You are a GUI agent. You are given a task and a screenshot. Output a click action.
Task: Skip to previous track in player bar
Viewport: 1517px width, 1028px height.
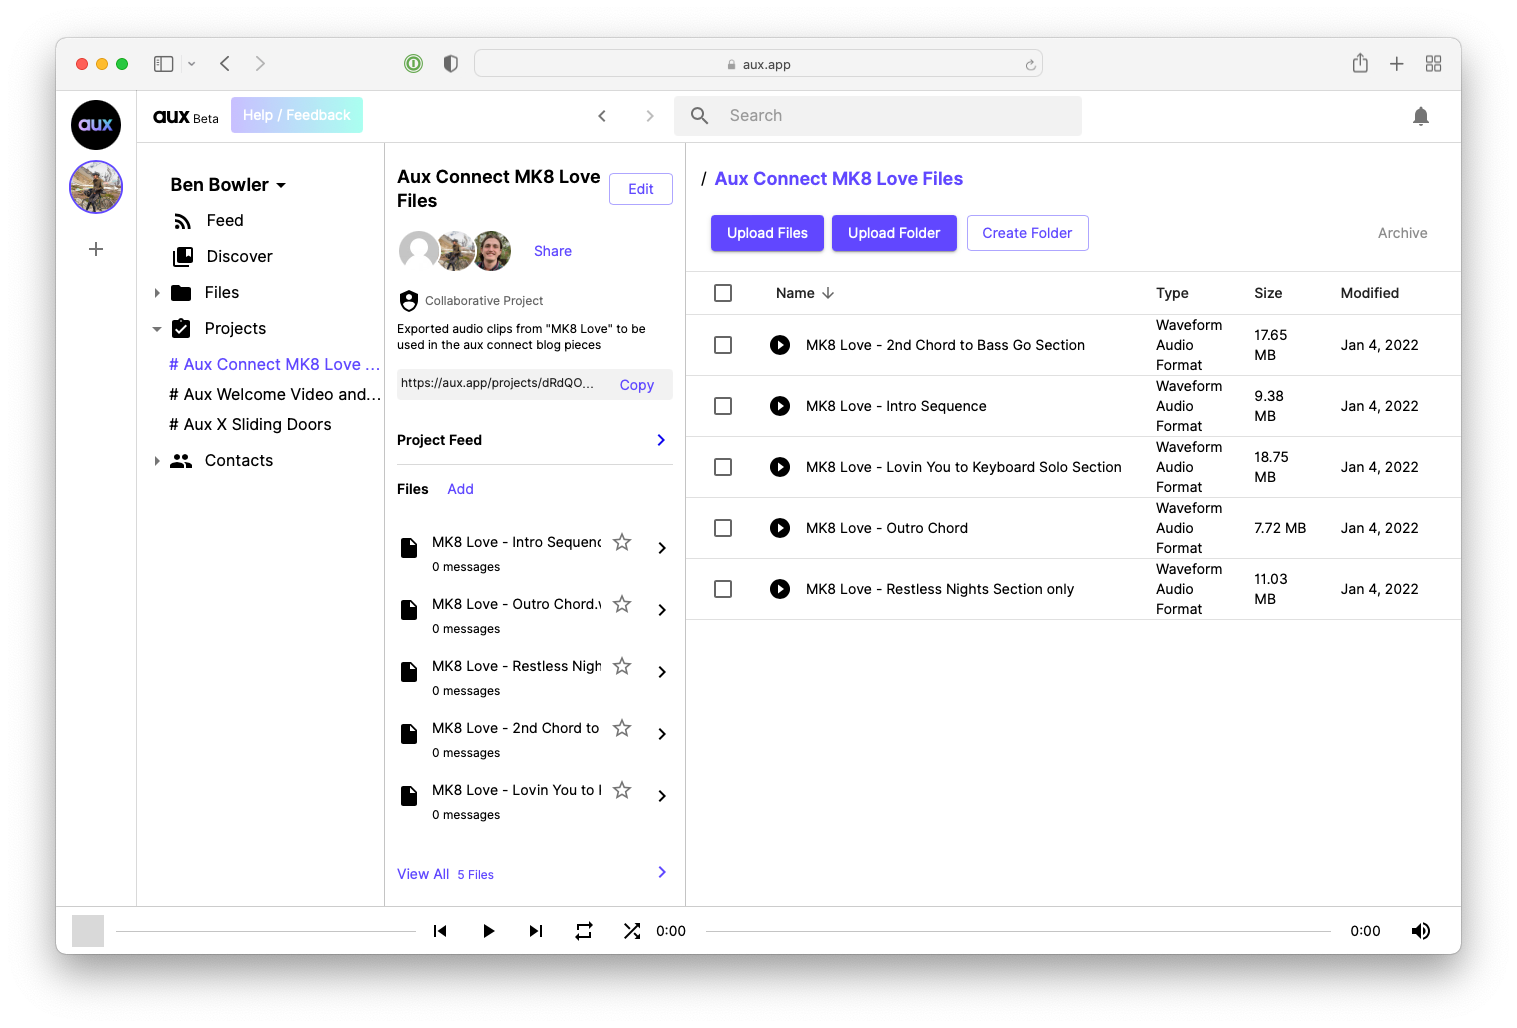point(440,931)
